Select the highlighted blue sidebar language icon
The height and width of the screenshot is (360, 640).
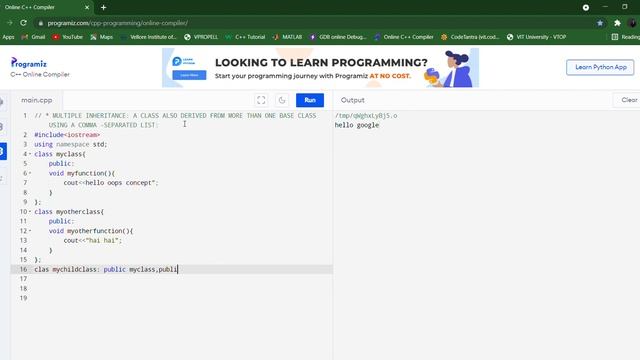[3, 151]
